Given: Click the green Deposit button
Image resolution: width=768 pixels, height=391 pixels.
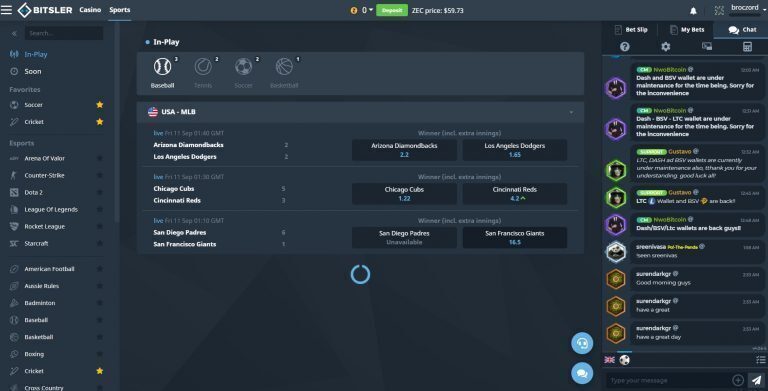Looking at the screenshot, I should pyautogui.click(x=392, y=10).
